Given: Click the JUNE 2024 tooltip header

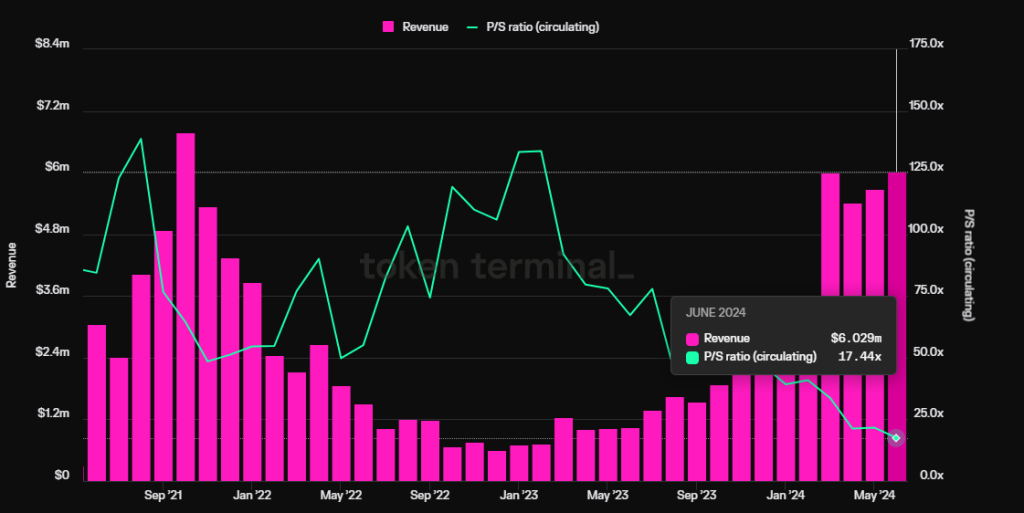Looking at the screenshot, I should 716,313.
